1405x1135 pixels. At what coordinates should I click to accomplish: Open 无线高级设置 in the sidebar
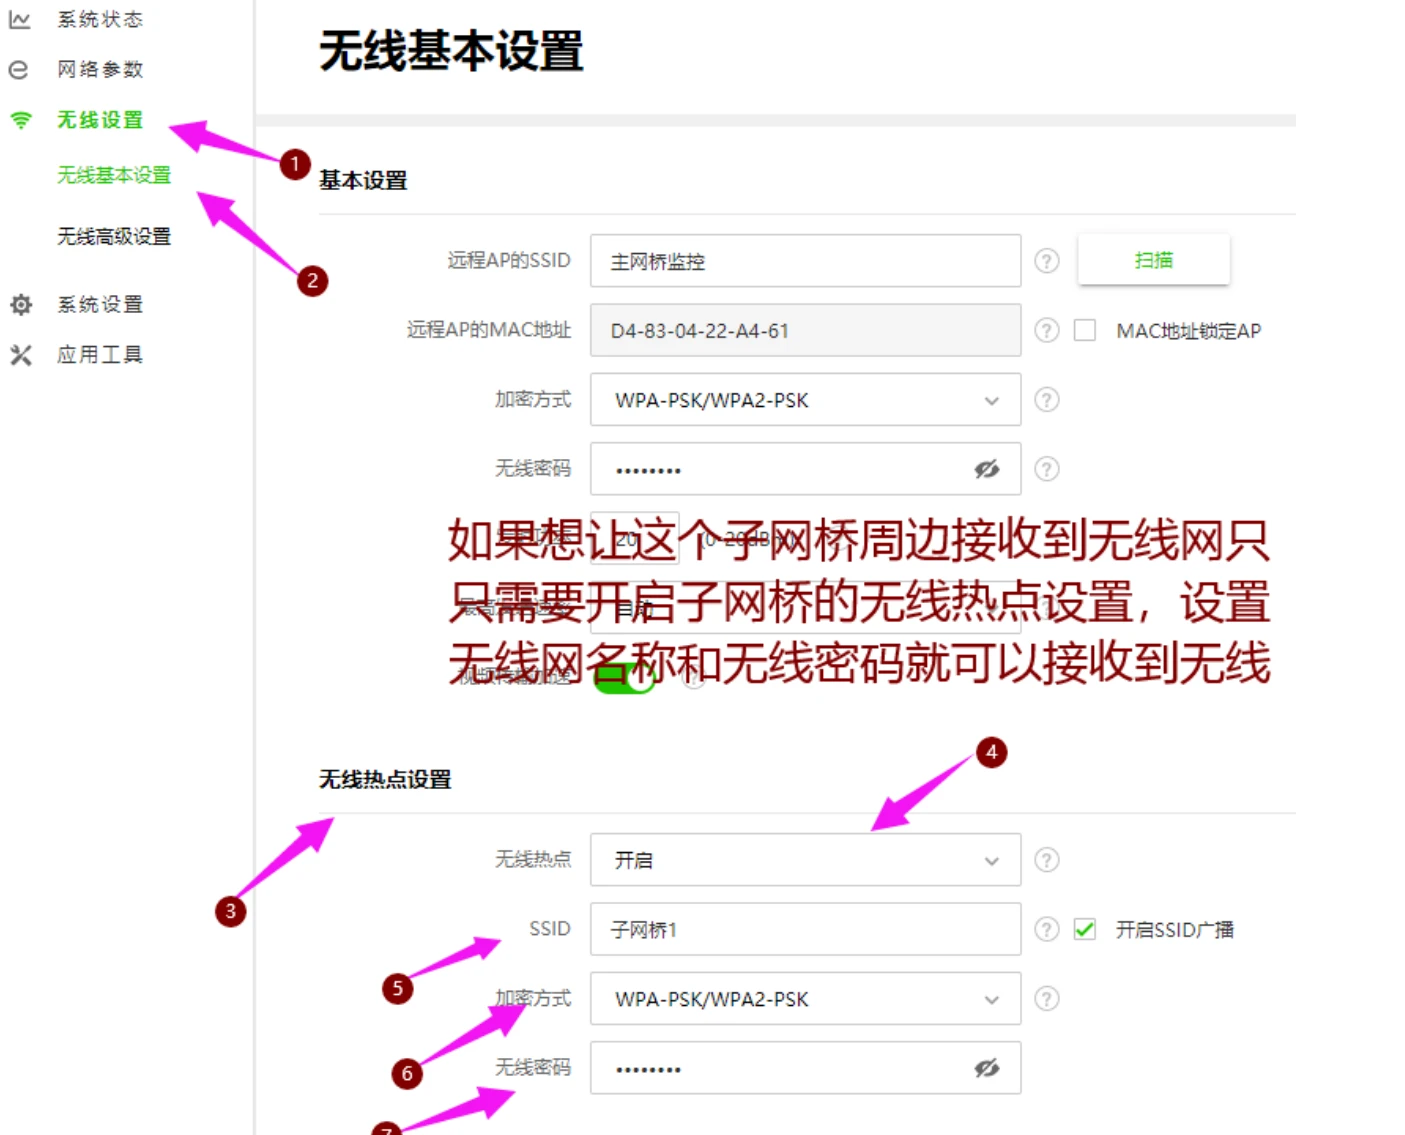114,236
